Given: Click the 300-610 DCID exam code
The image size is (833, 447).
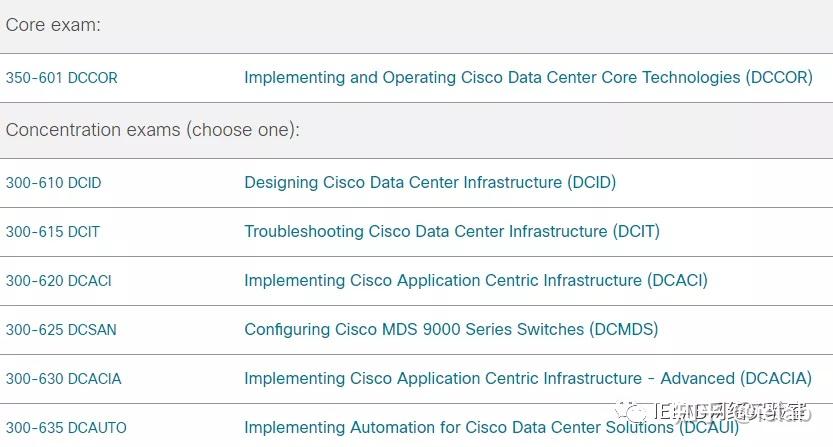Looking at the screenshot, I should click(53, 183).
